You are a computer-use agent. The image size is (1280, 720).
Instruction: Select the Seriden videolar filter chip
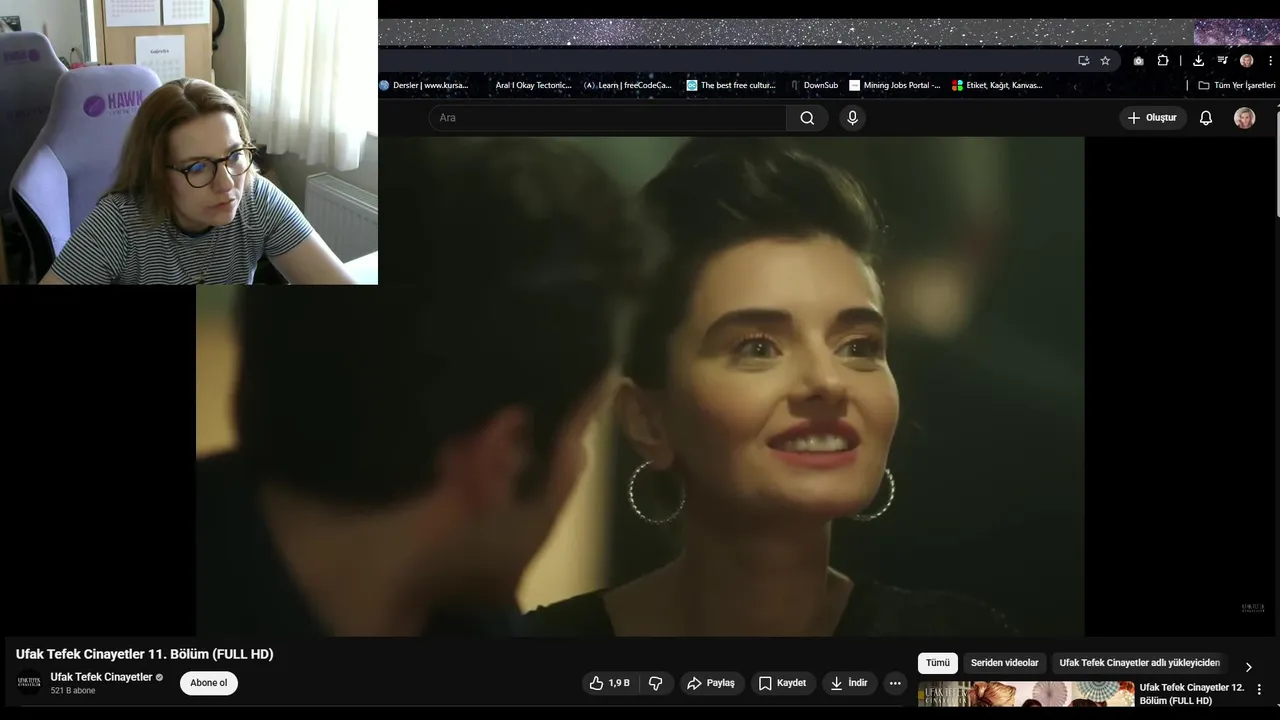pyautogui.click(x=1004, y=663)
